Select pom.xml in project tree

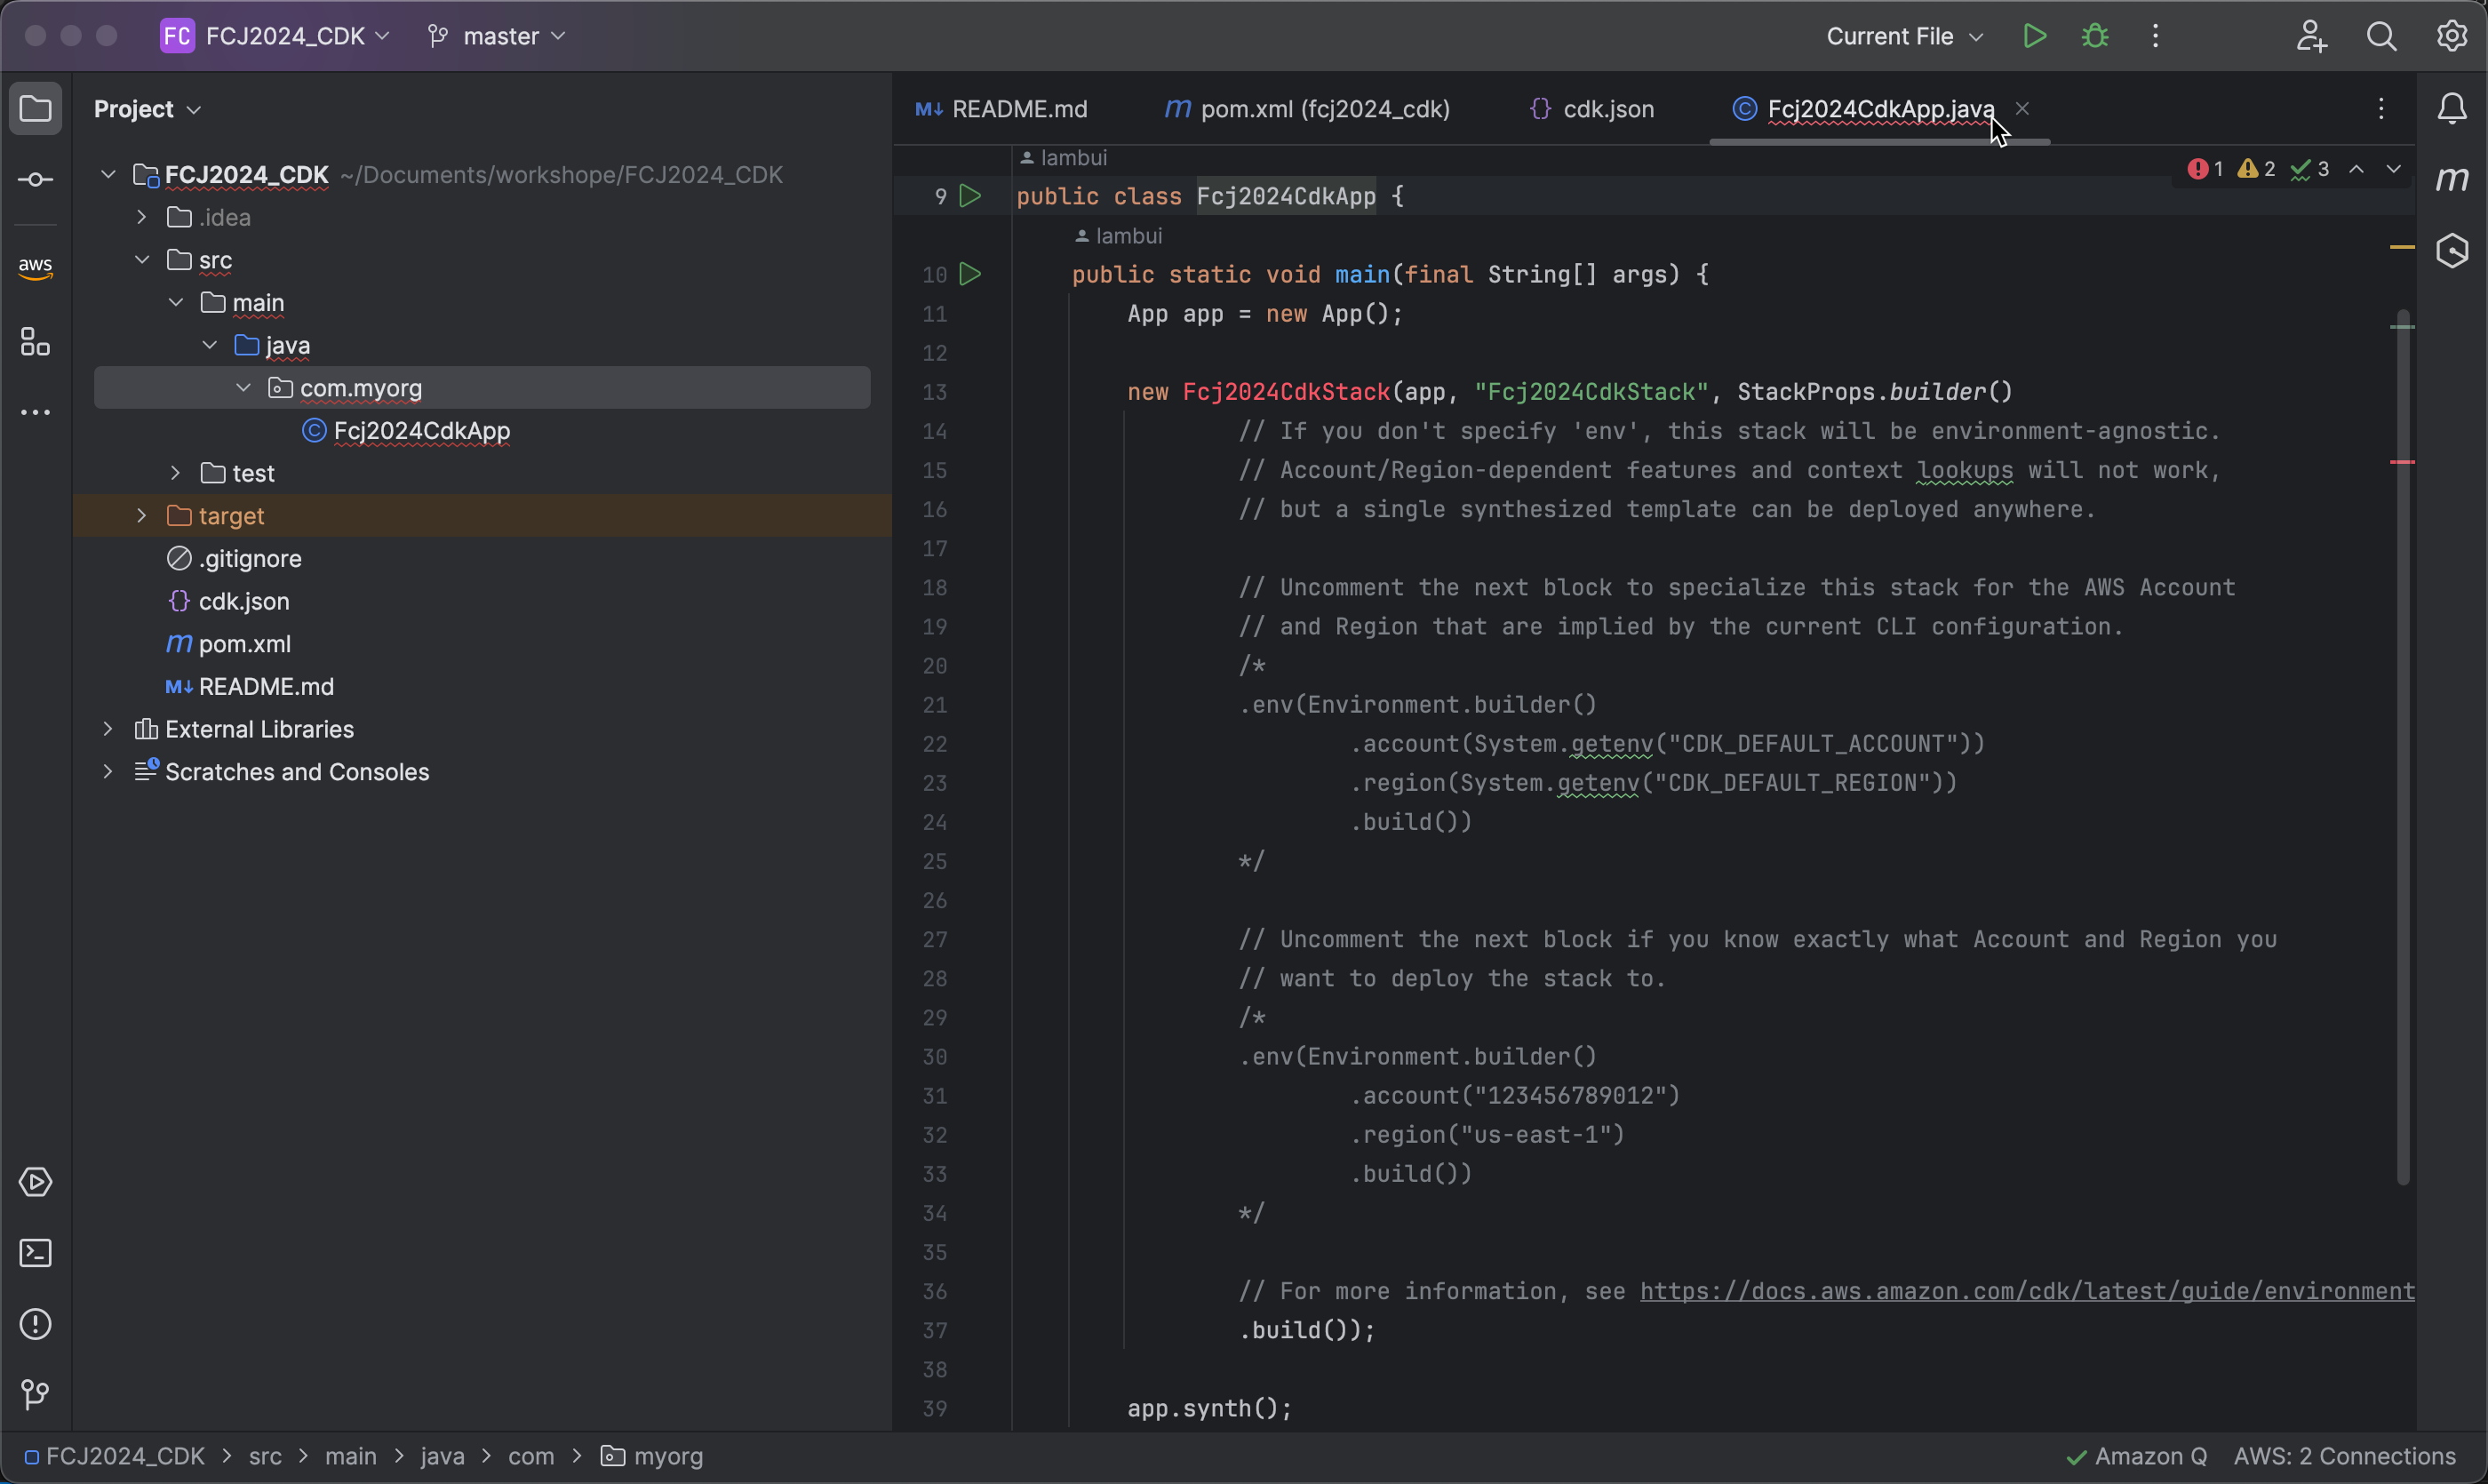click(245, 644)
